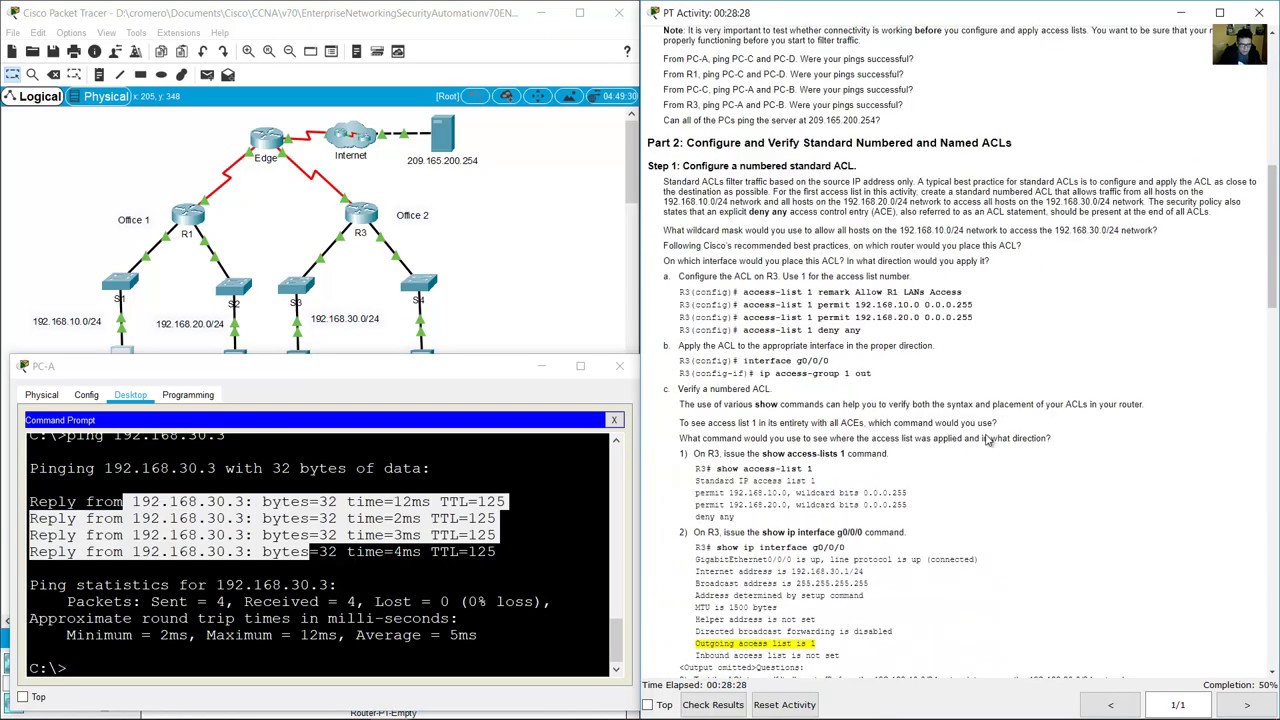Choose the Resize shape tool
1280x720 pixels.
74,75
